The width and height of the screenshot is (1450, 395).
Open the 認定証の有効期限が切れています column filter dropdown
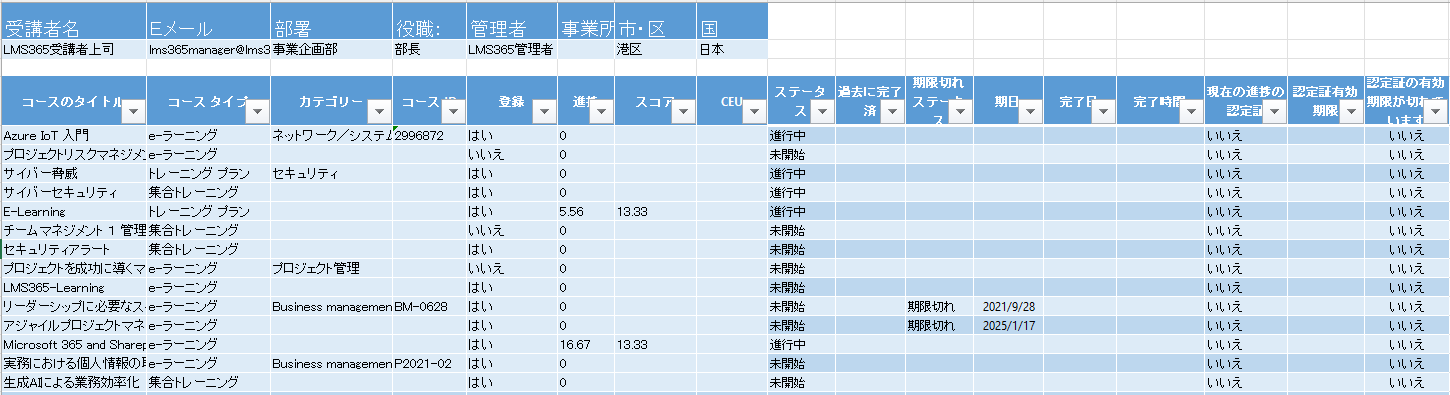[1437, 111]
